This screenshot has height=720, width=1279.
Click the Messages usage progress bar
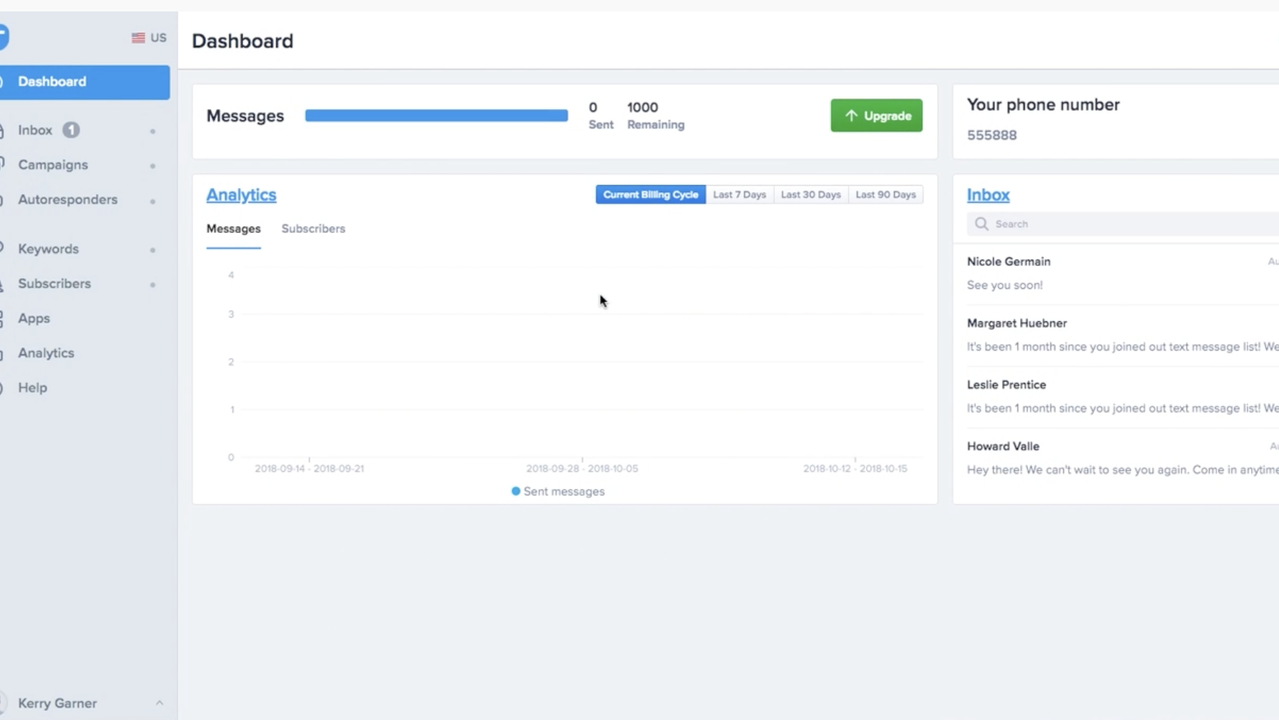tap(436, 116)
